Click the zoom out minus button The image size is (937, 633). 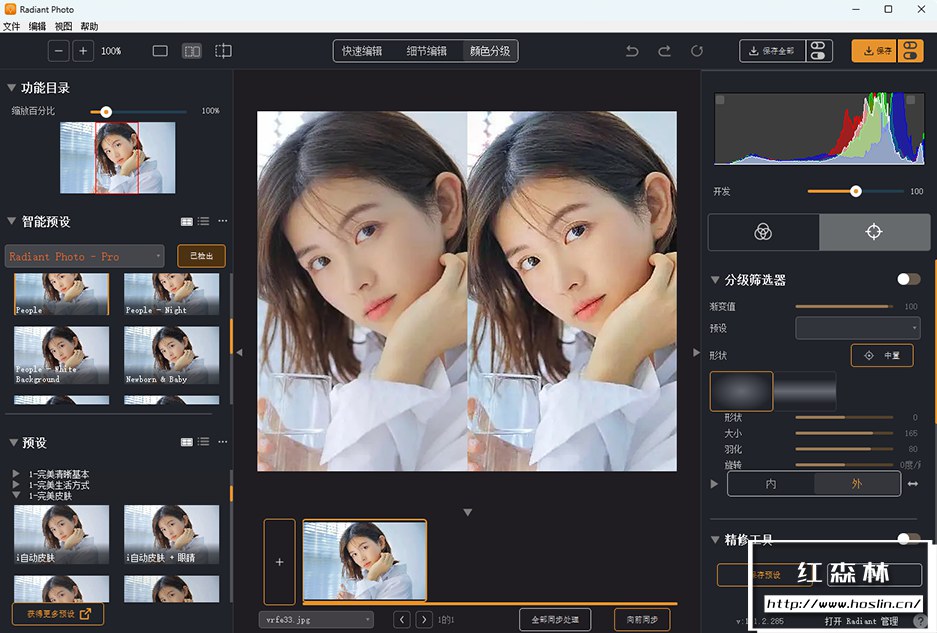59,51
